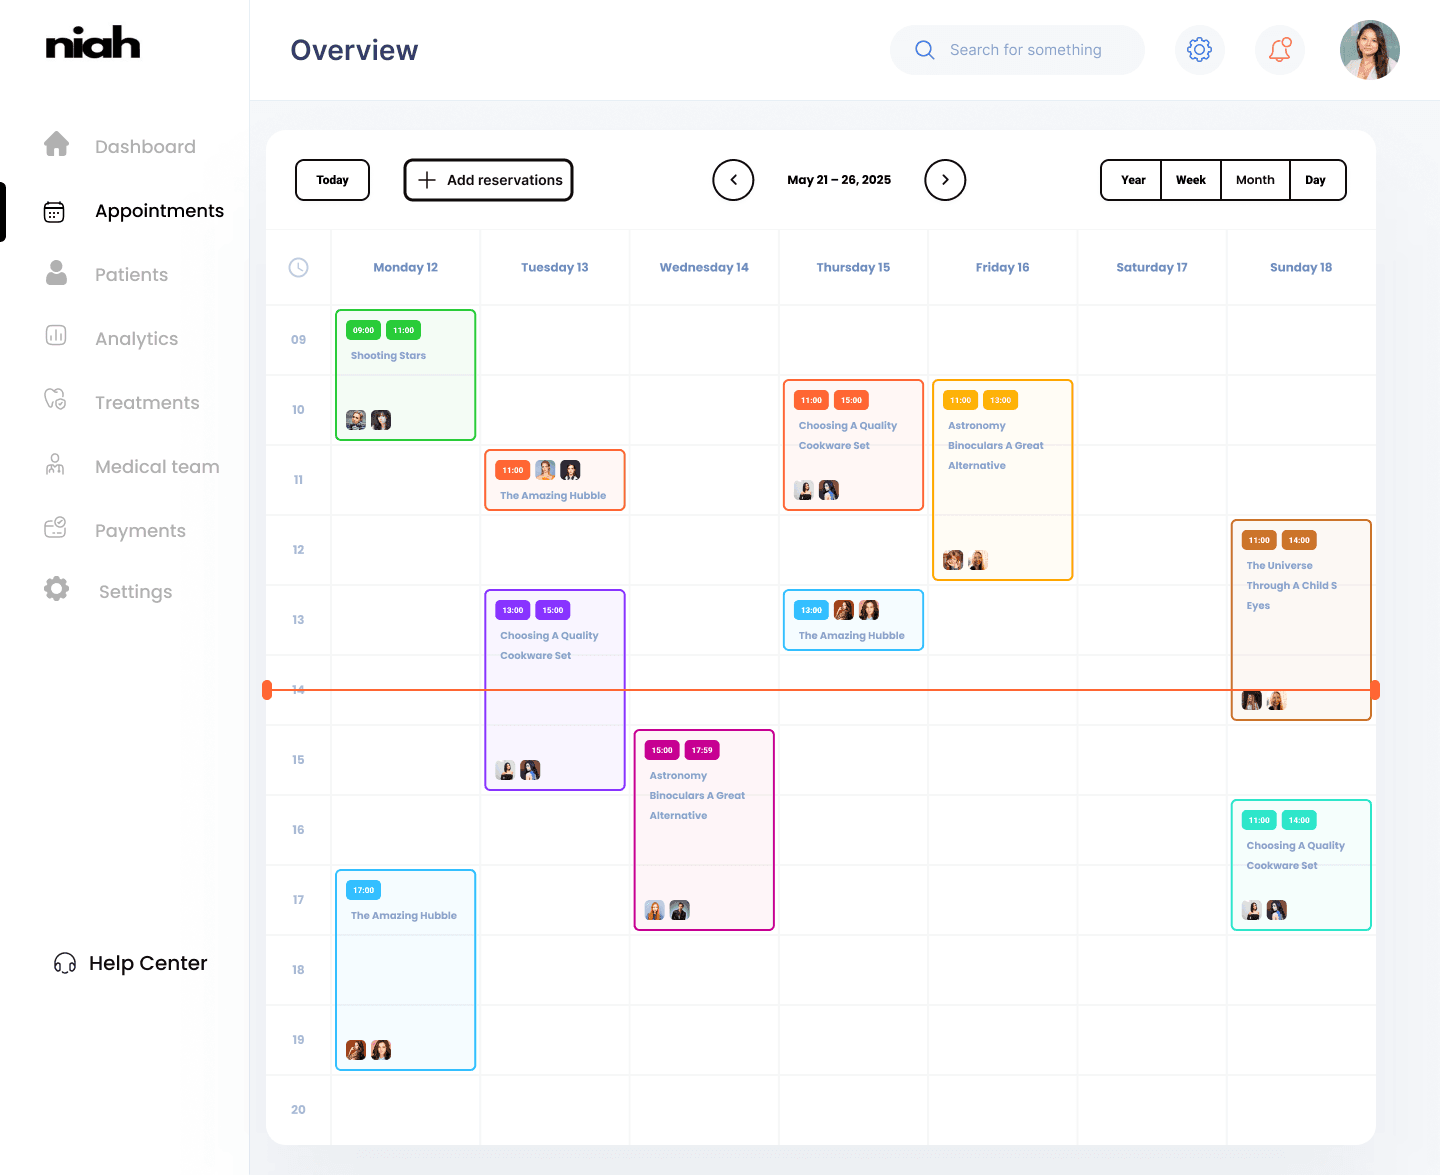Open Monday's green Shooting Stars appointment

tap(405, 375)
